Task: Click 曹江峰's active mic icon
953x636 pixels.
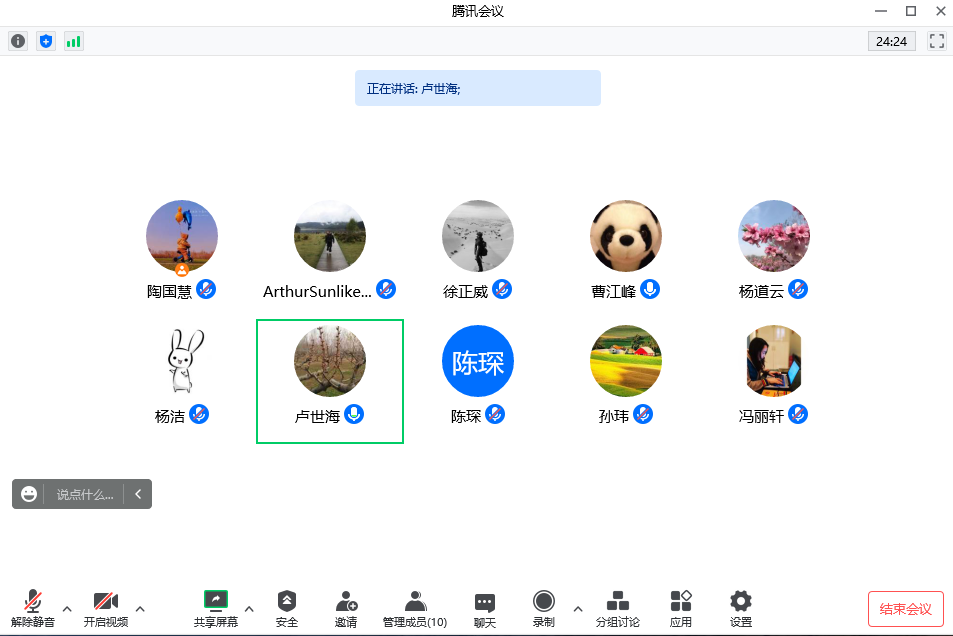Action: click(650, 289)
